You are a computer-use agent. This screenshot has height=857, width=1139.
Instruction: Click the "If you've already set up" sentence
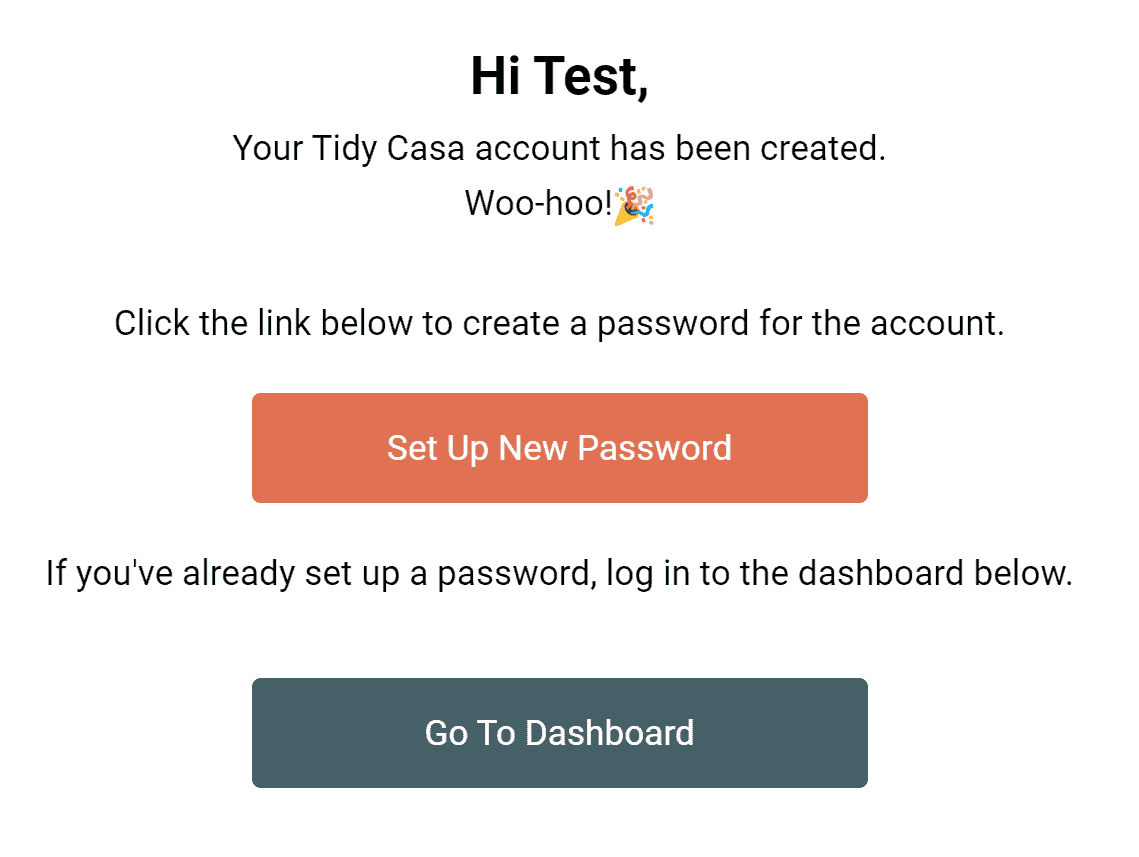[559, 574]
